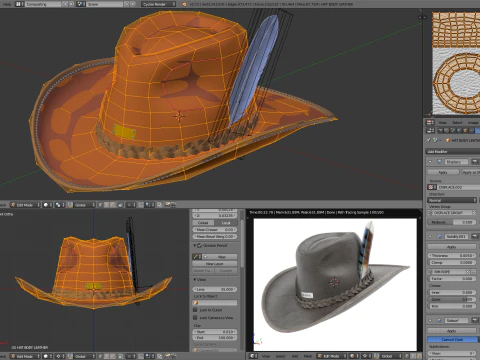Click the Compositing screen layout name field

coord(43,4)
